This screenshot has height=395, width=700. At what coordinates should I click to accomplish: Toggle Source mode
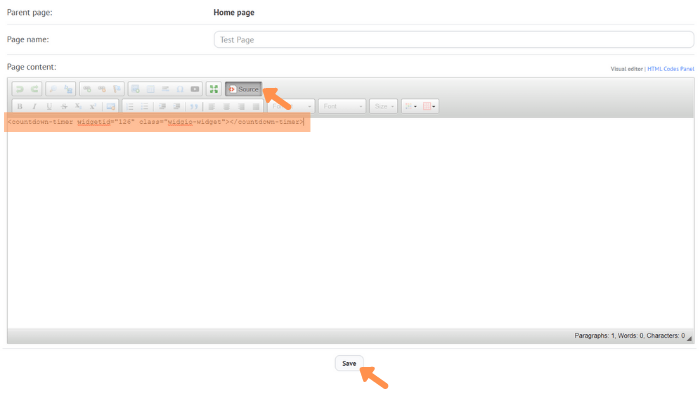(243, 89)
